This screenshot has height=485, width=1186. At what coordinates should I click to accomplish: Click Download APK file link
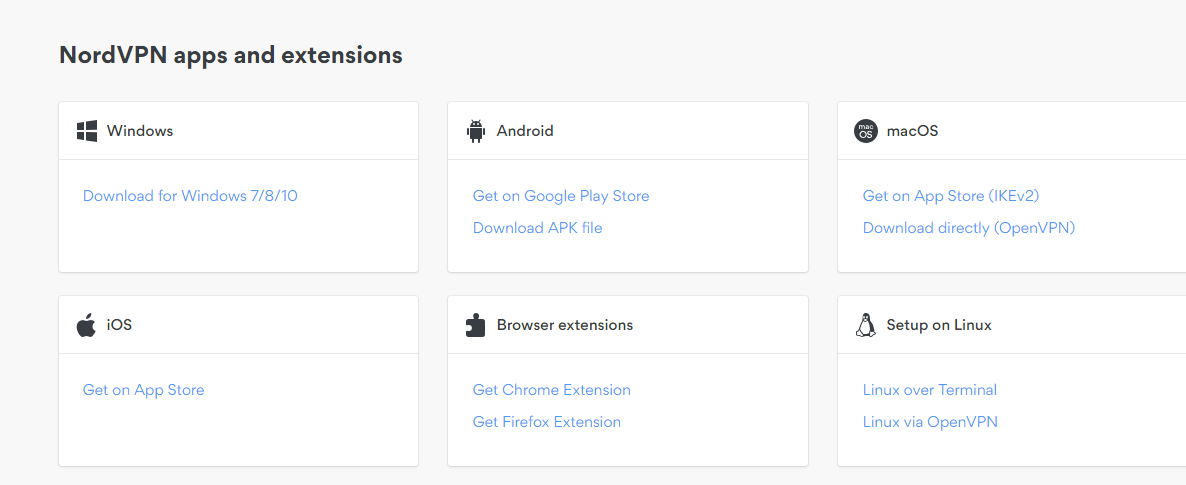pos(538,228)
